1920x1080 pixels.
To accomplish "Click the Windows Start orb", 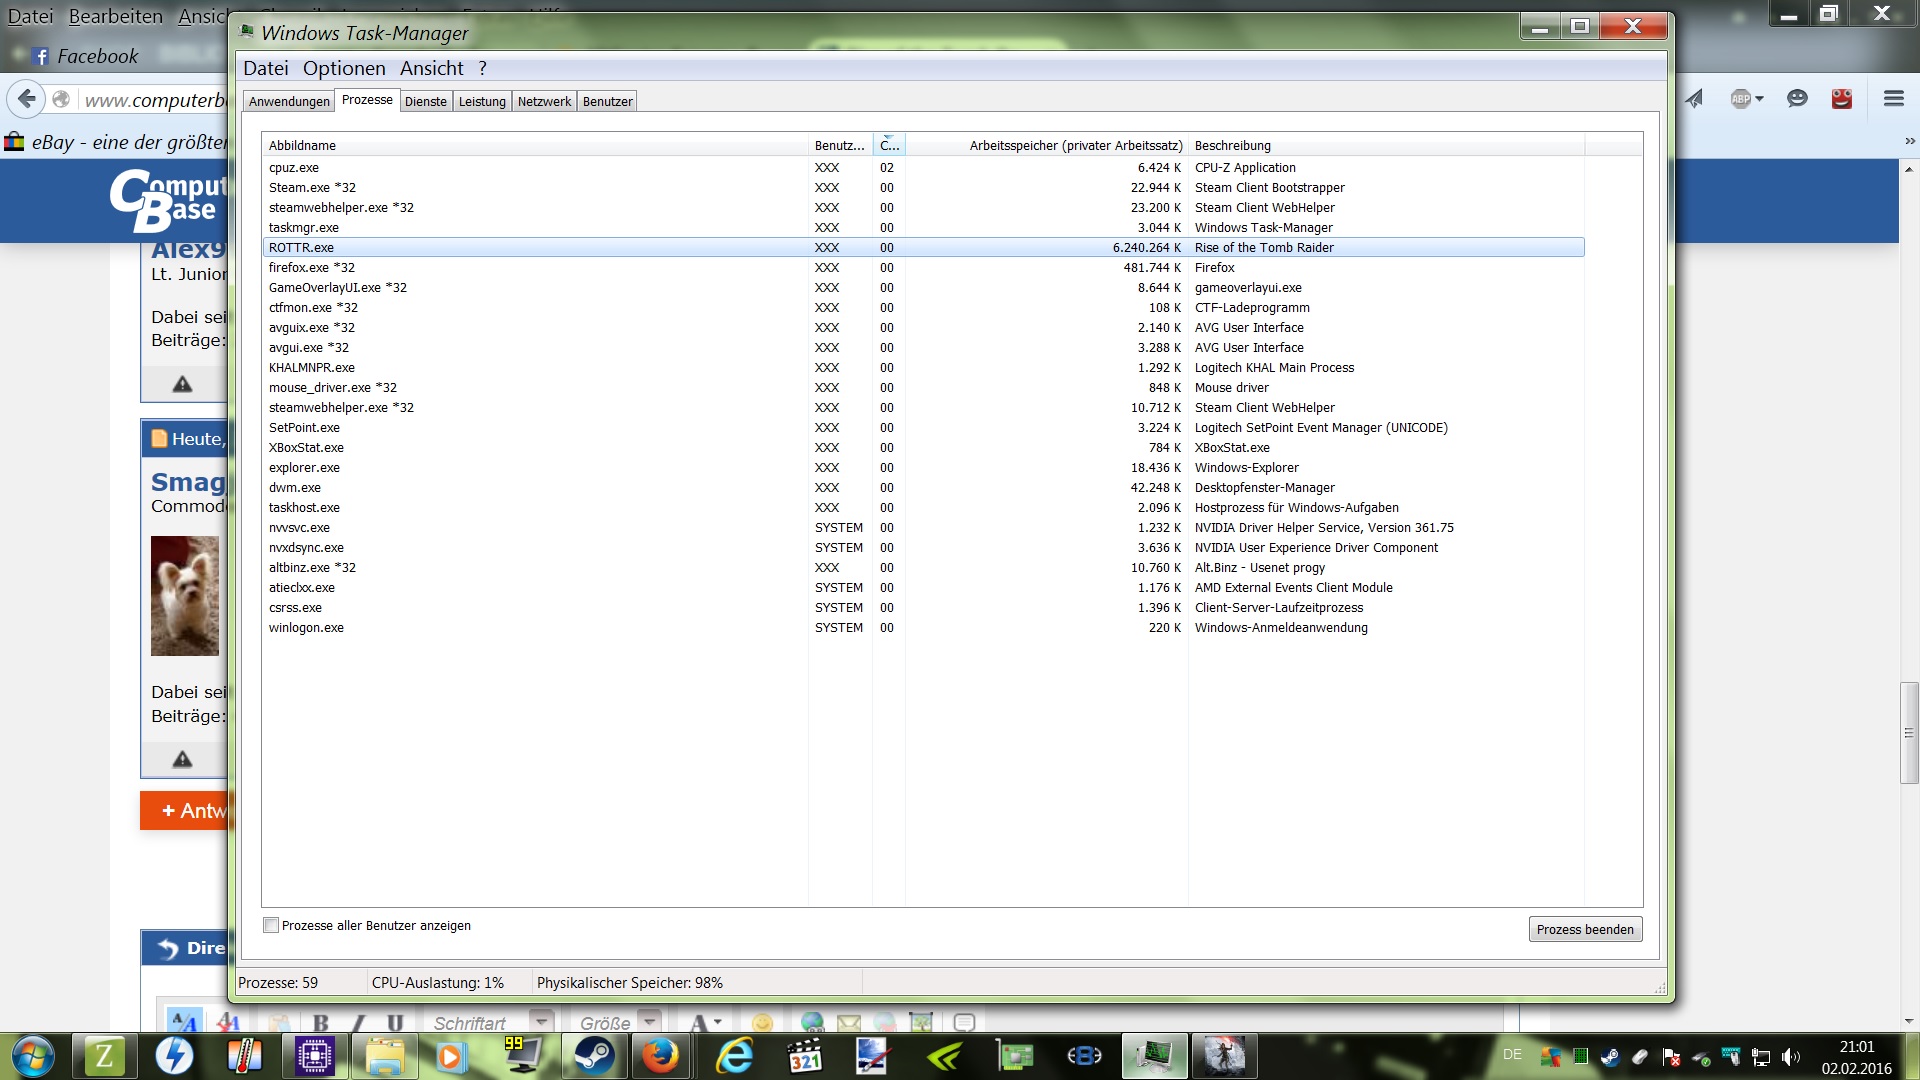I will (32, 1056).
